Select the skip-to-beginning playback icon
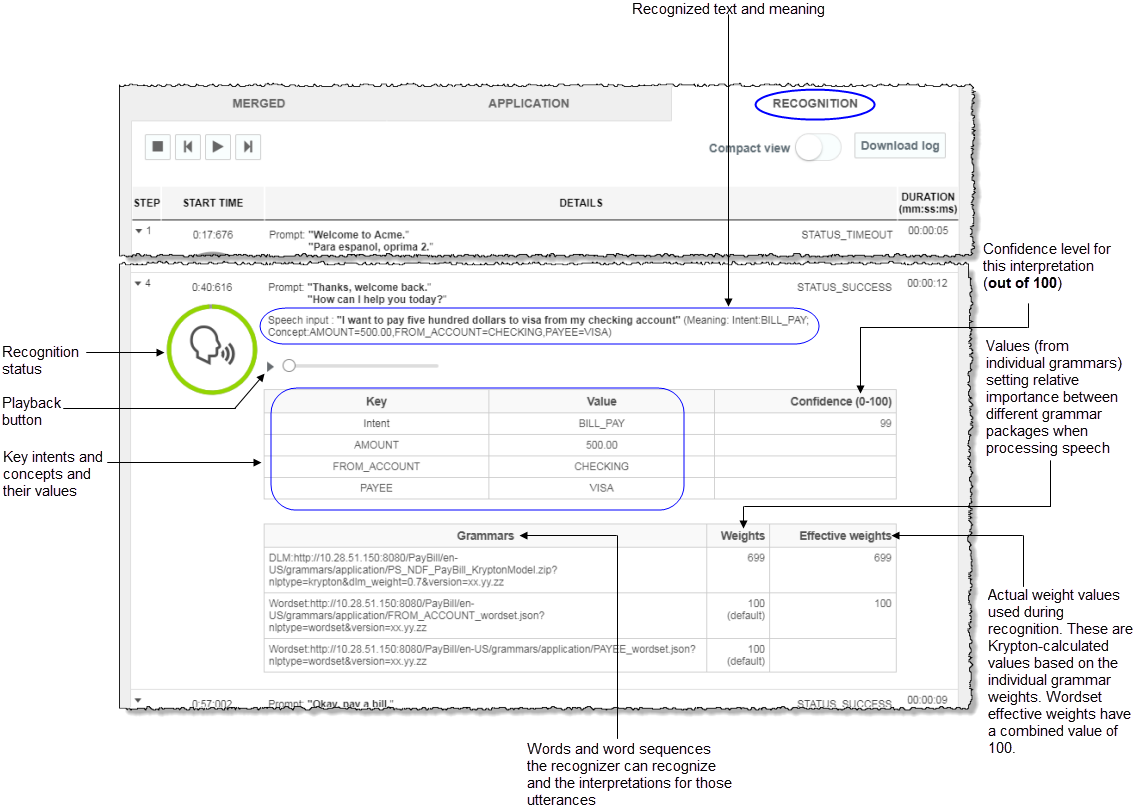 coord(187,147)
